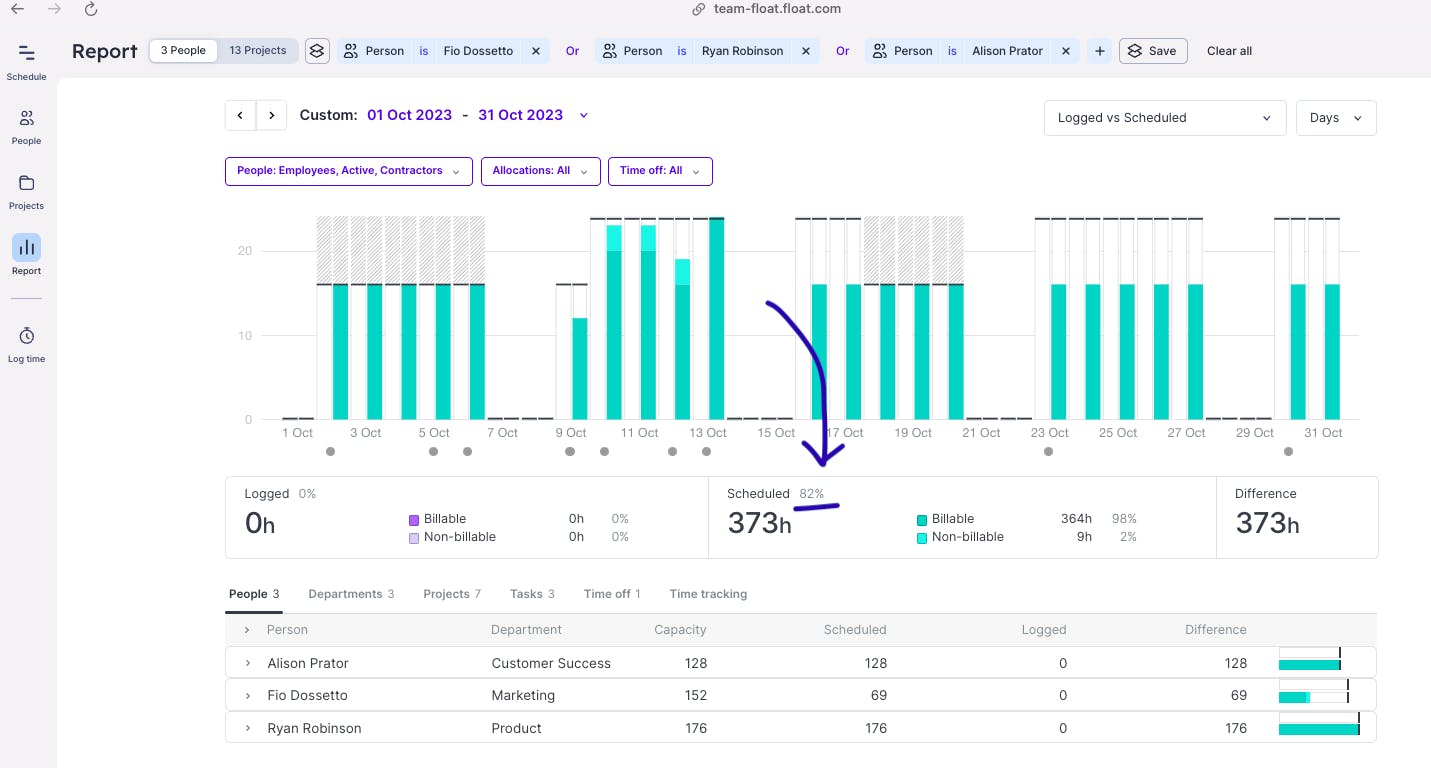
Task: Open the Time tracking tab
Action: click(x=707, y=593)
